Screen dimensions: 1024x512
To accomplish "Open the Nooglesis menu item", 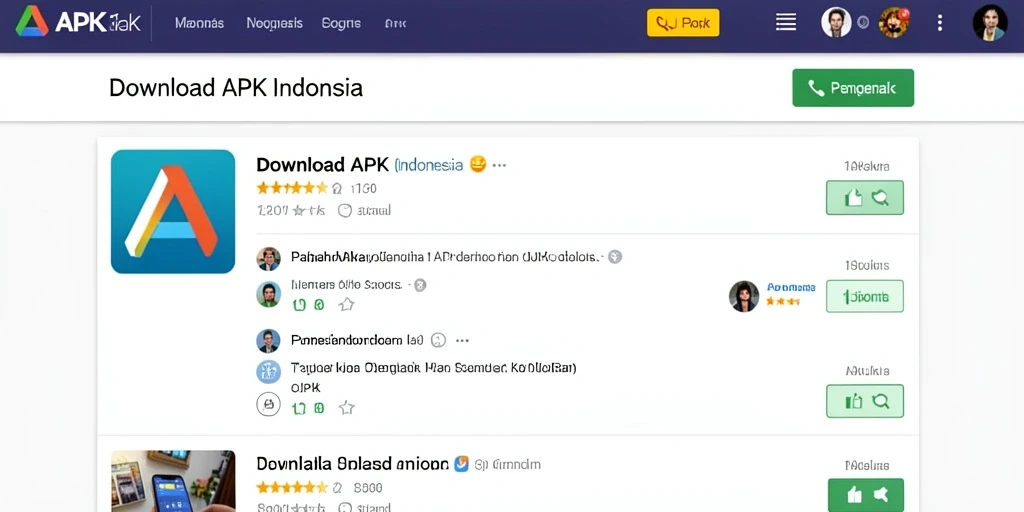I will pyautogui.click(x=274, y=23).
